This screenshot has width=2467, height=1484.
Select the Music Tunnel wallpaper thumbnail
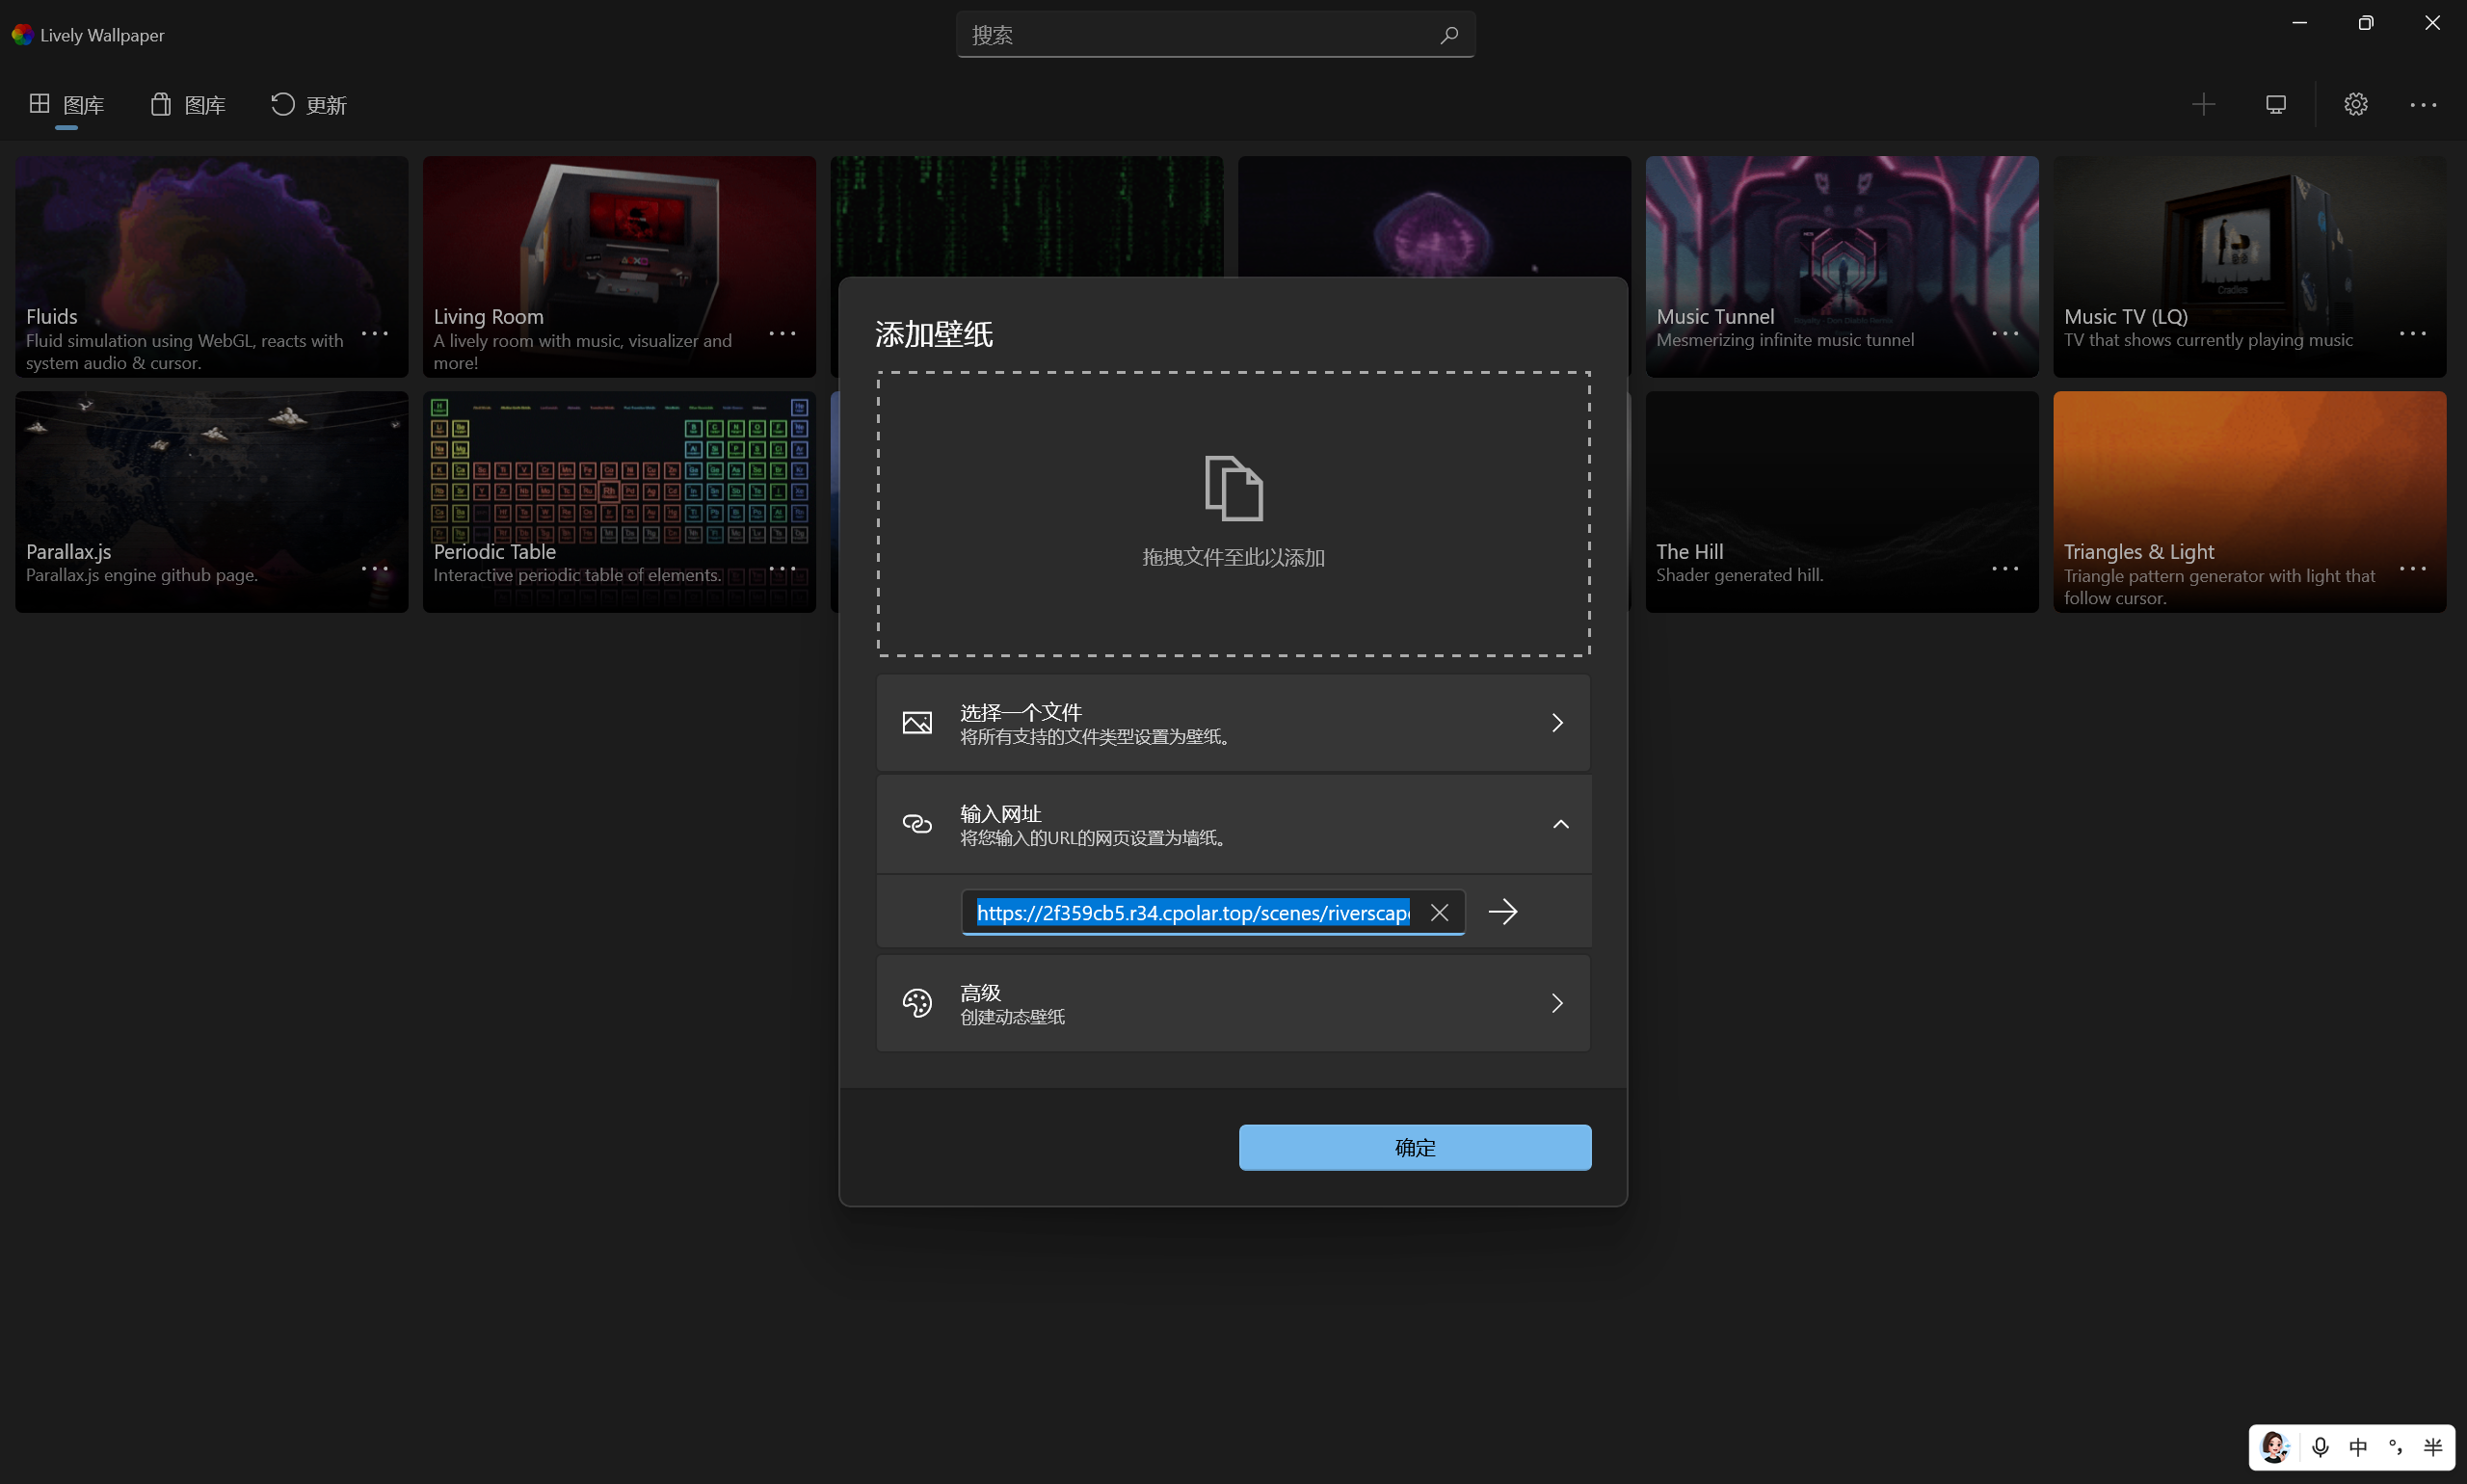(1841, 266)
